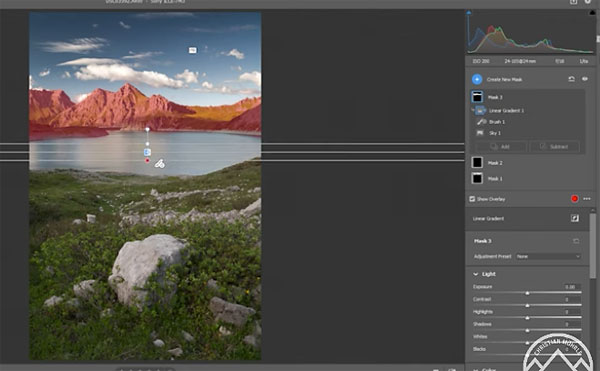600x371 pixels.
Task: Open the Adjustment Preset dropdown
Action: (x=548, y=256)
